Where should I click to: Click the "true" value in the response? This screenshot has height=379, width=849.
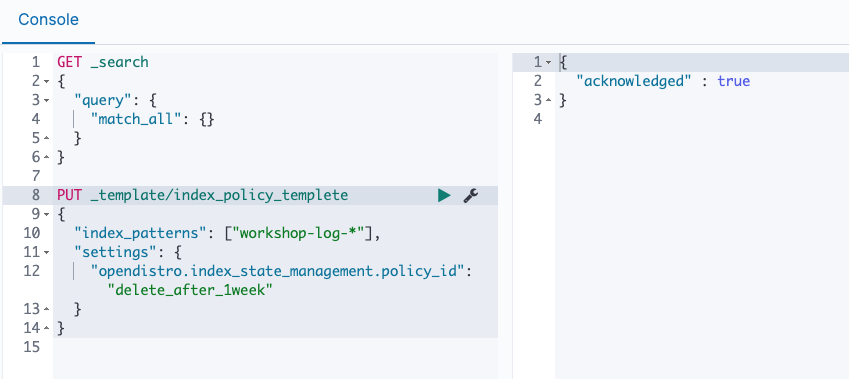734,81
